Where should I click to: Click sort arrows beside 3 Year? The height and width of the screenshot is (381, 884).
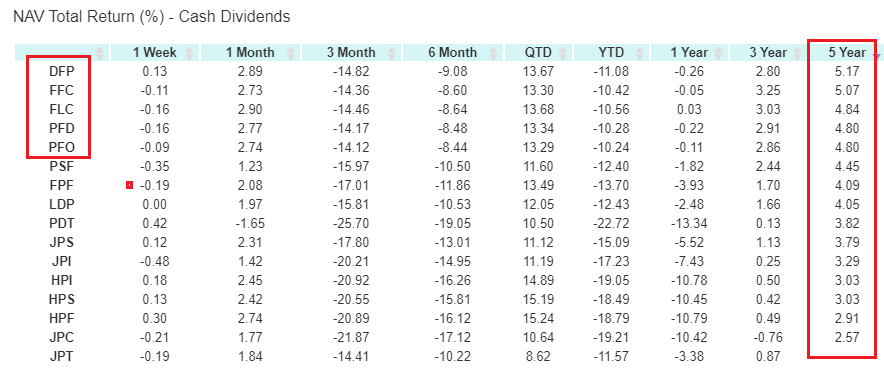(797, 53)
